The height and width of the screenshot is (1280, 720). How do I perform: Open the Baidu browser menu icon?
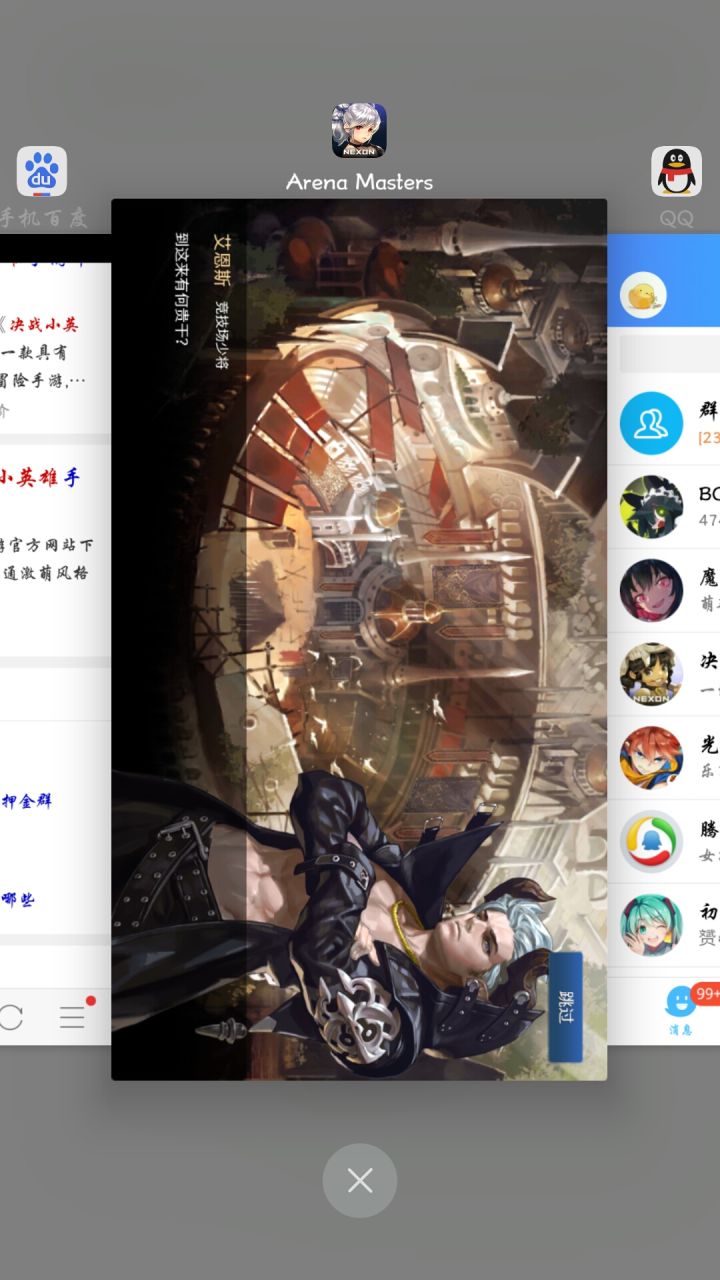(x=73, y=1018)
